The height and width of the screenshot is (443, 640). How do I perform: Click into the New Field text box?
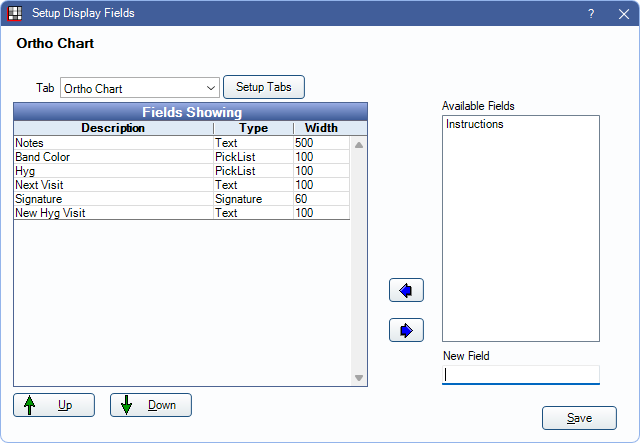(520, 375)
